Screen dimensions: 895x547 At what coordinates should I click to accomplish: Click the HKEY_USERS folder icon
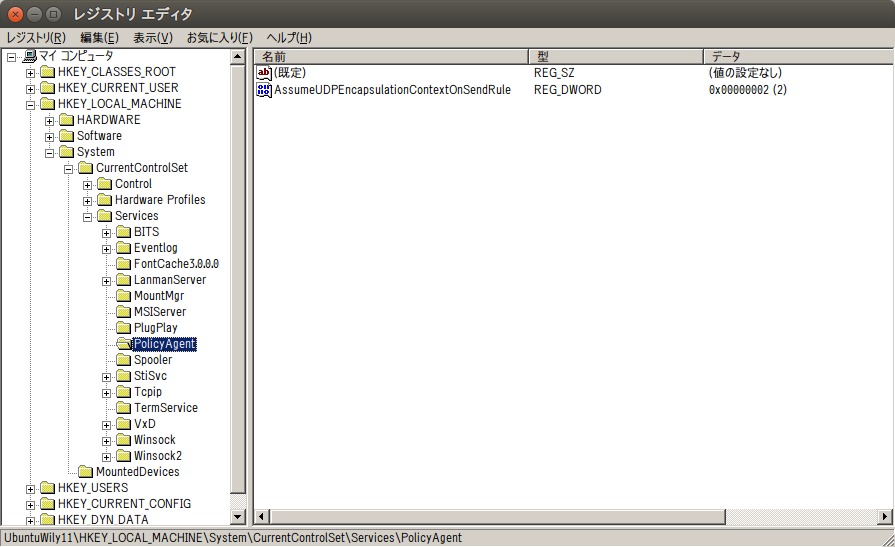tap(48, 488)
